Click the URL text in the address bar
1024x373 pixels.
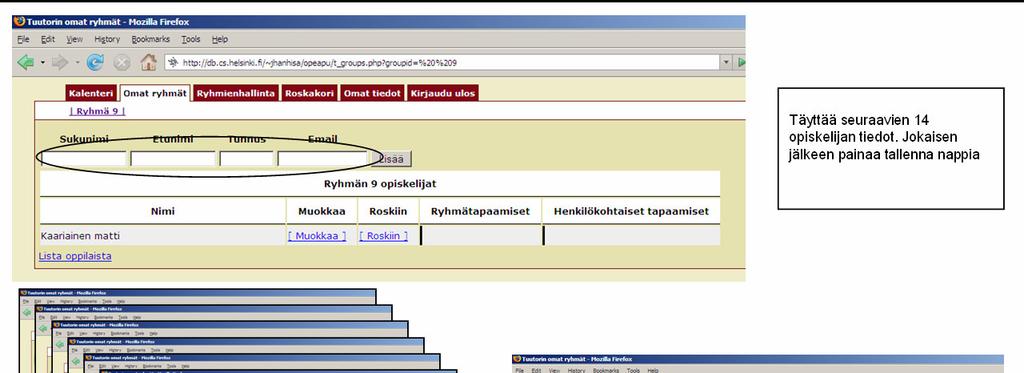point(319,63)
